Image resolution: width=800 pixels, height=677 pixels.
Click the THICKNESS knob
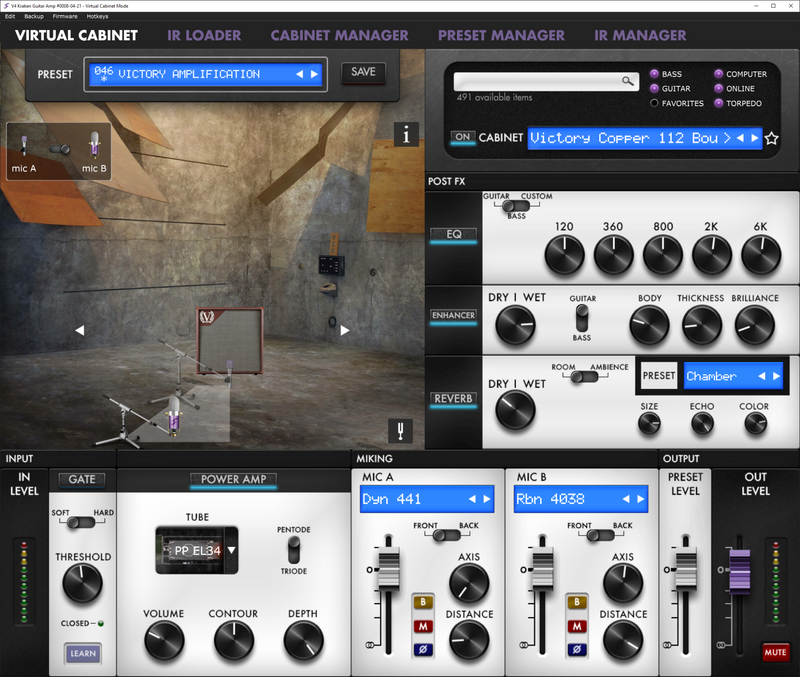pos(702,325)
